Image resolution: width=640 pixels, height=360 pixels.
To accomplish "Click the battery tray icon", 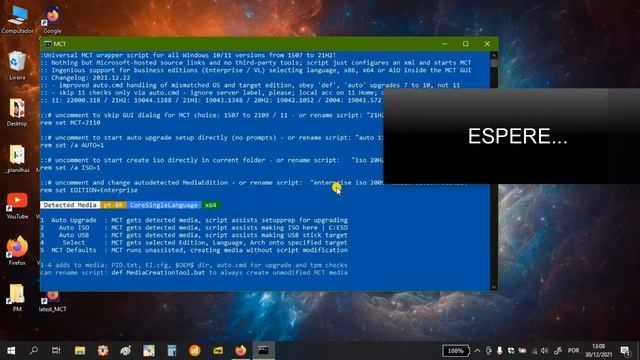I will pos(522,351).
